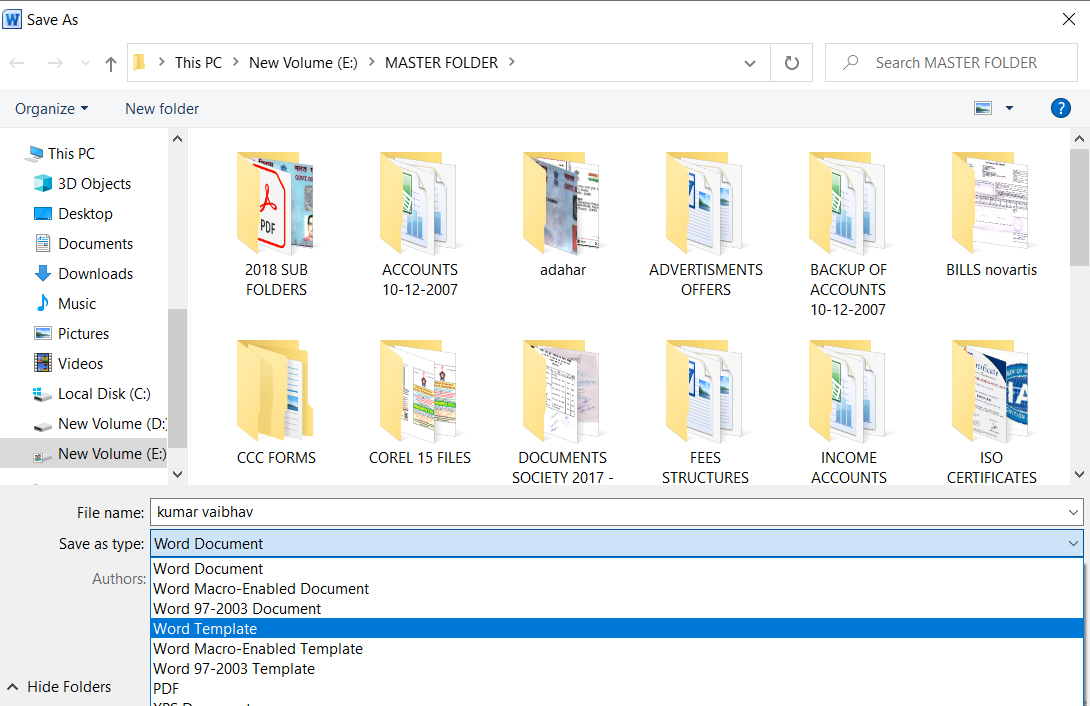Choose Word 97-2003 Document type
The width and height of the screenshot is (1090, 706).
617,609
